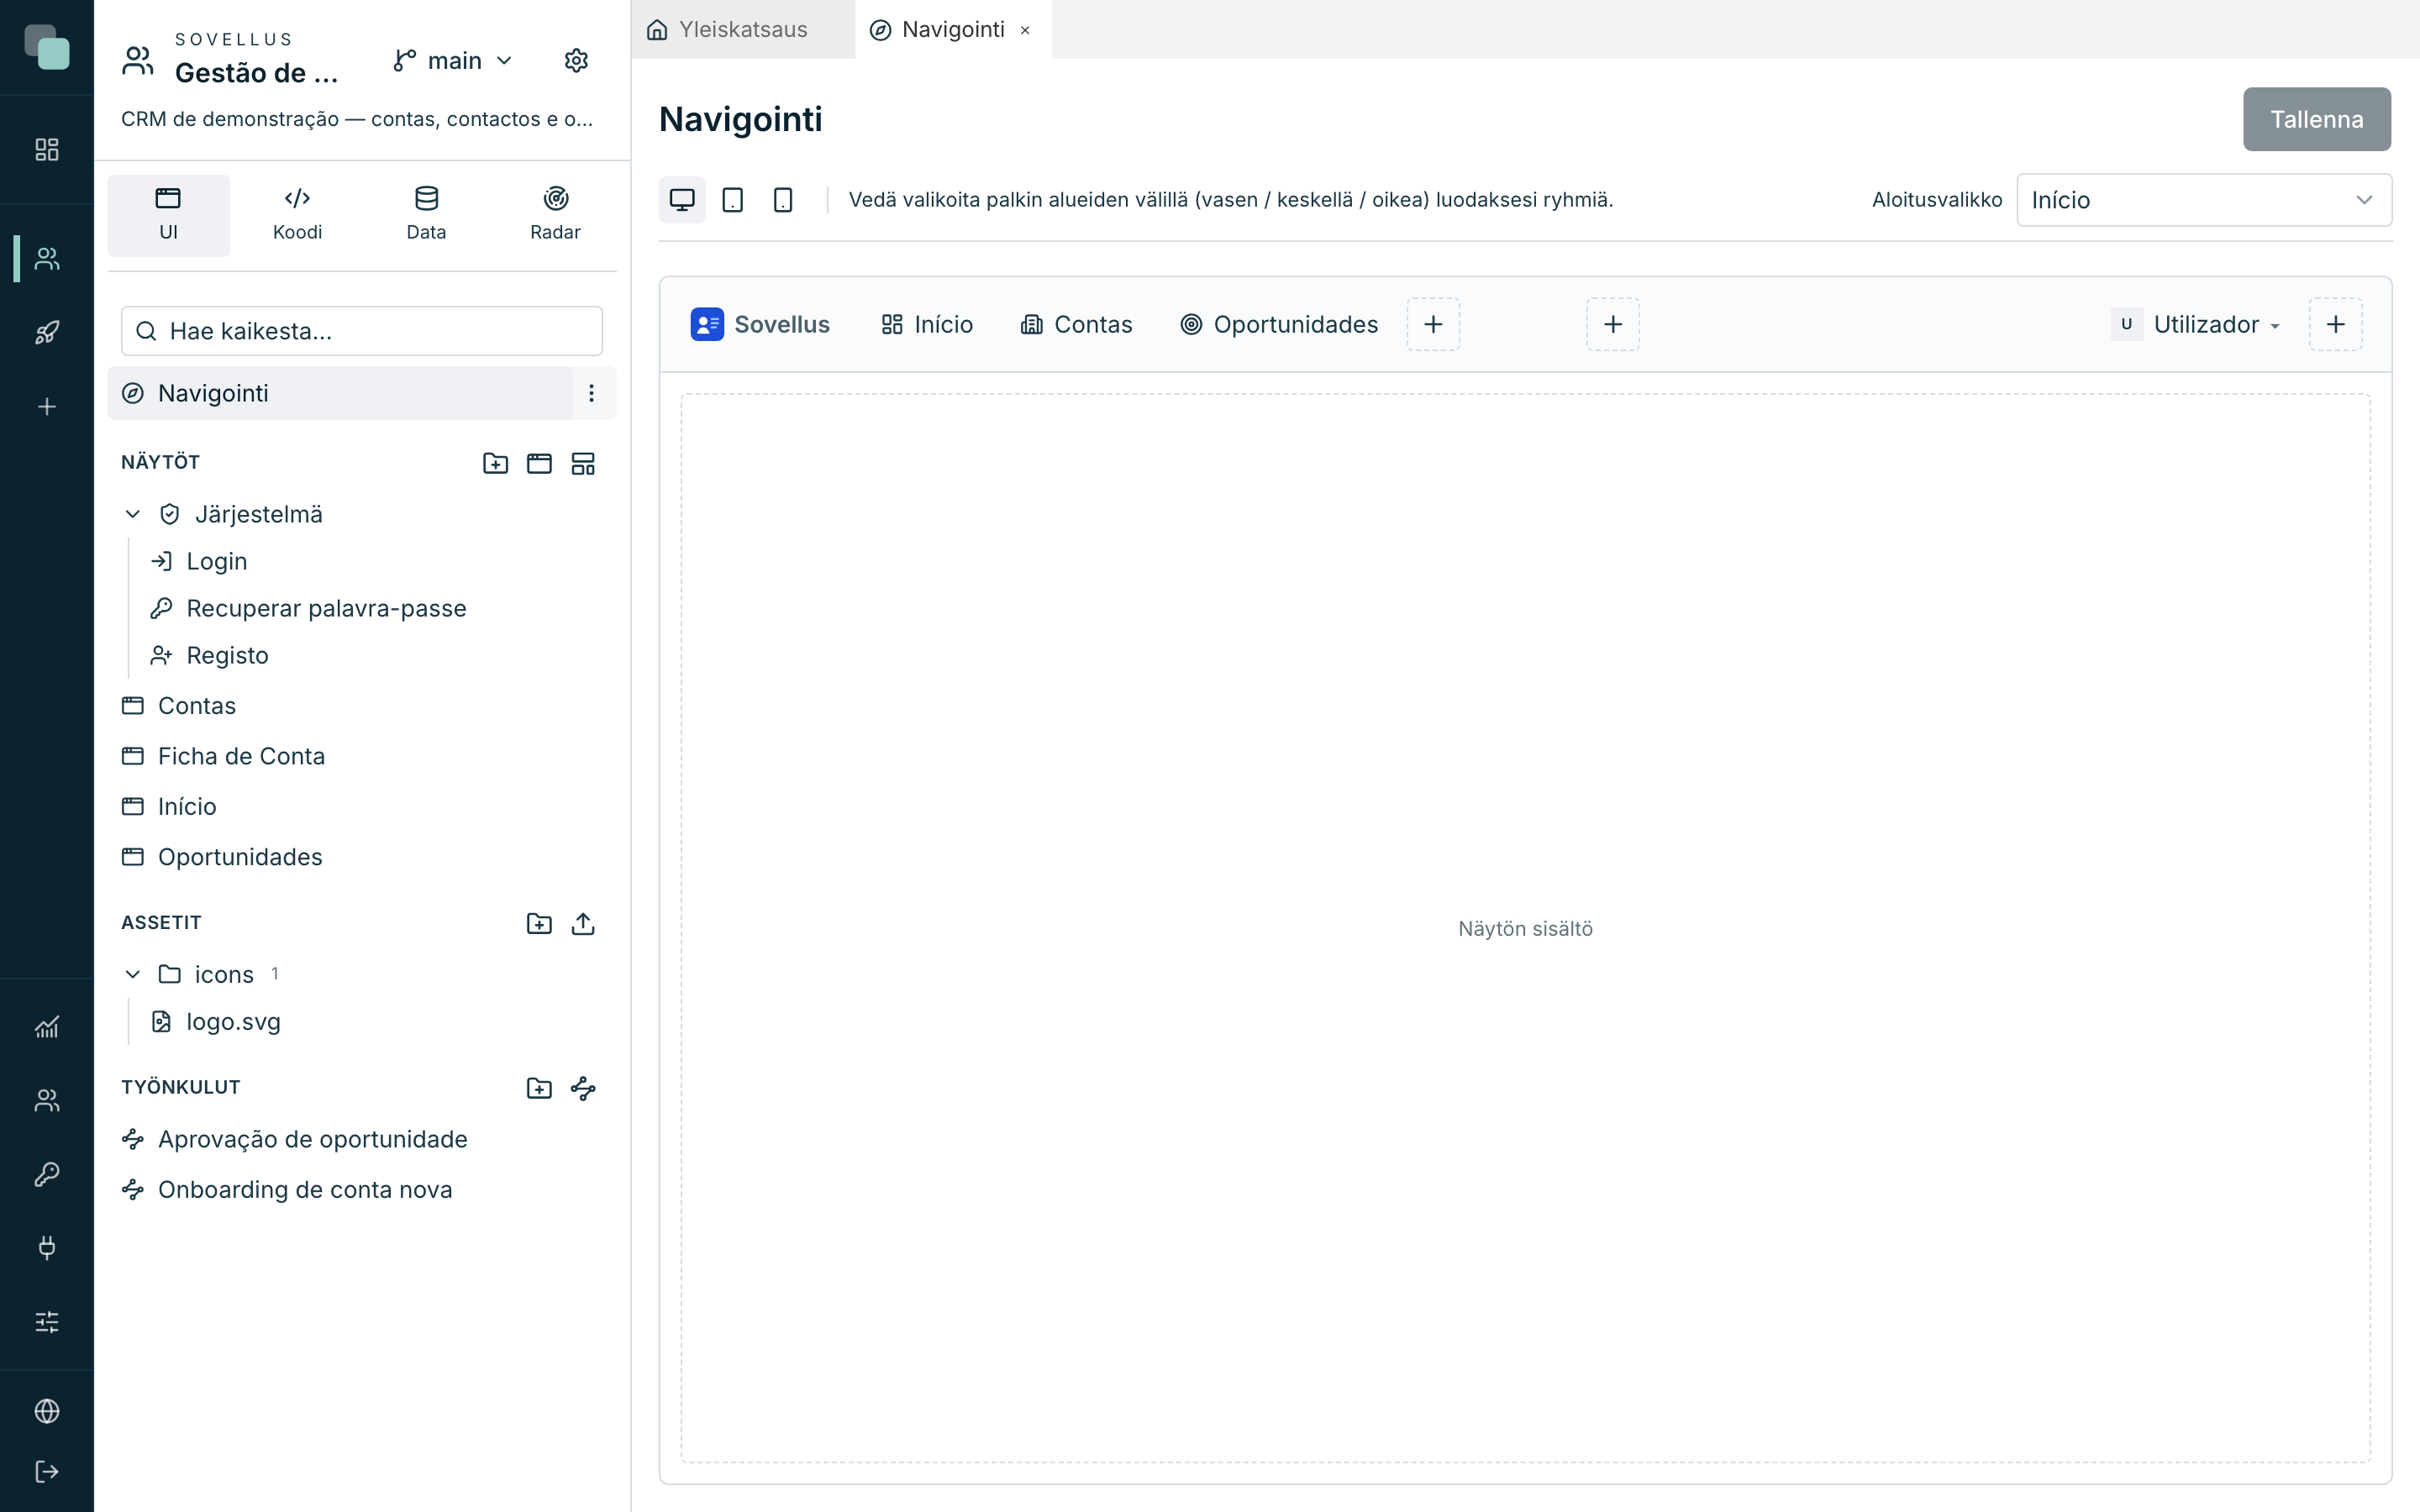Open the analytics chart icon in left rail
Screen dimensions: 2420x1512
tap(47, 1027)
